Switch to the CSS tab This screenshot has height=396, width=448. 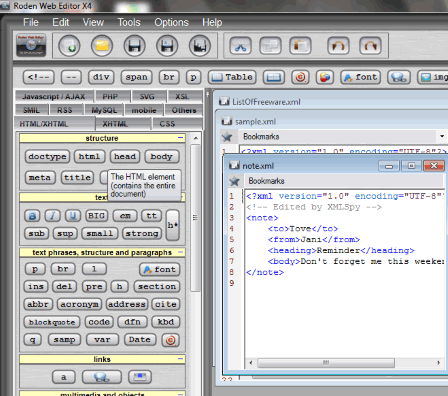177,124
